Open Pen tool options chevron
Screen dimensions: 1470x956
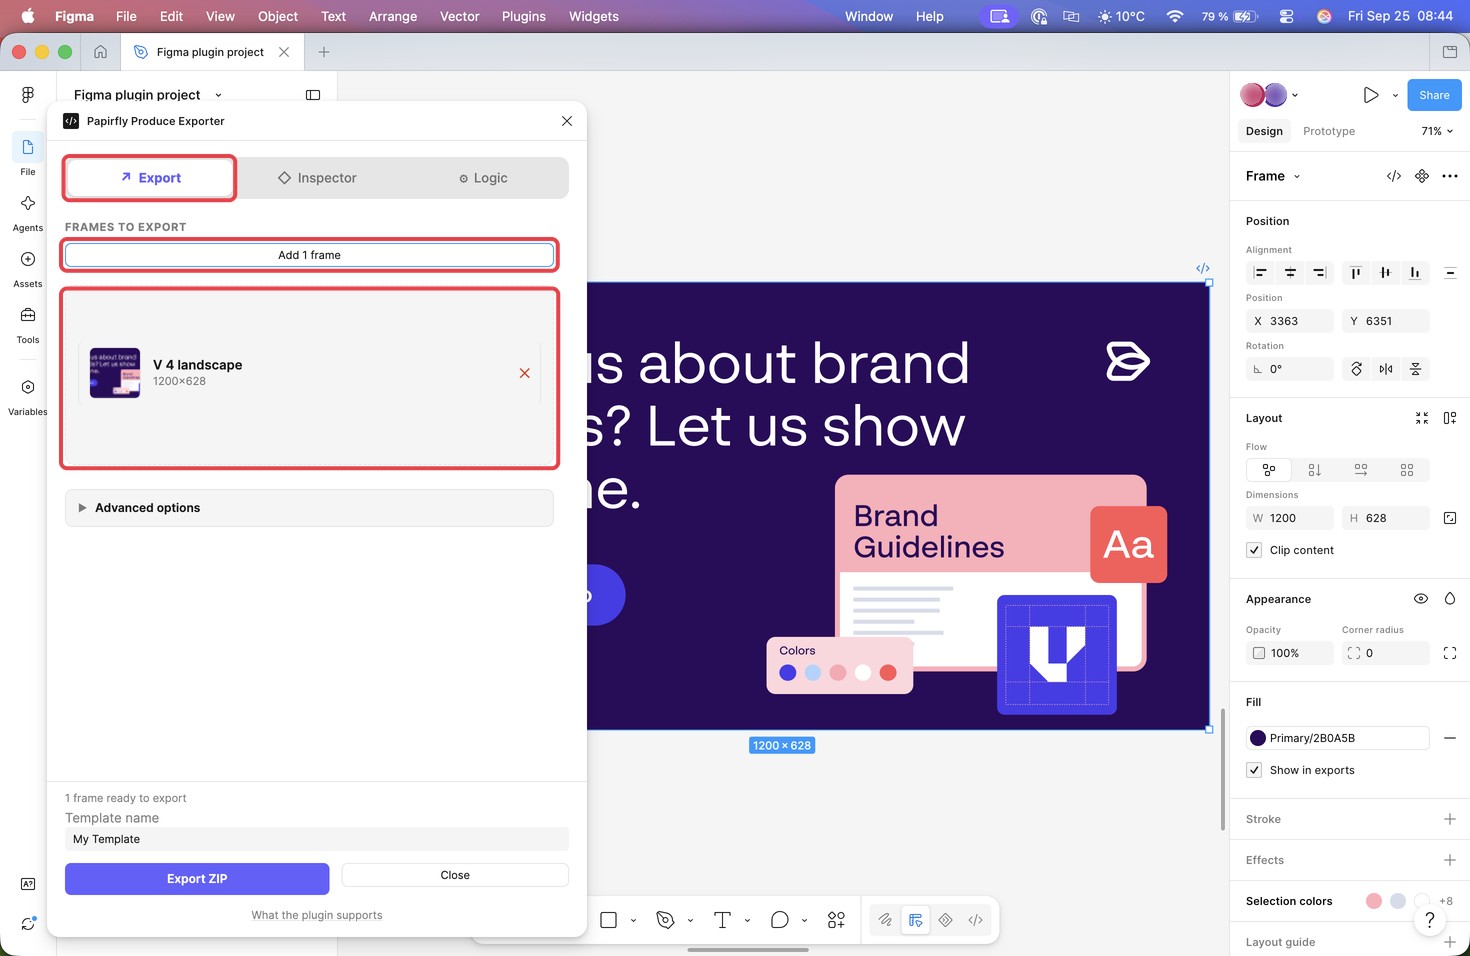[690, 921]
